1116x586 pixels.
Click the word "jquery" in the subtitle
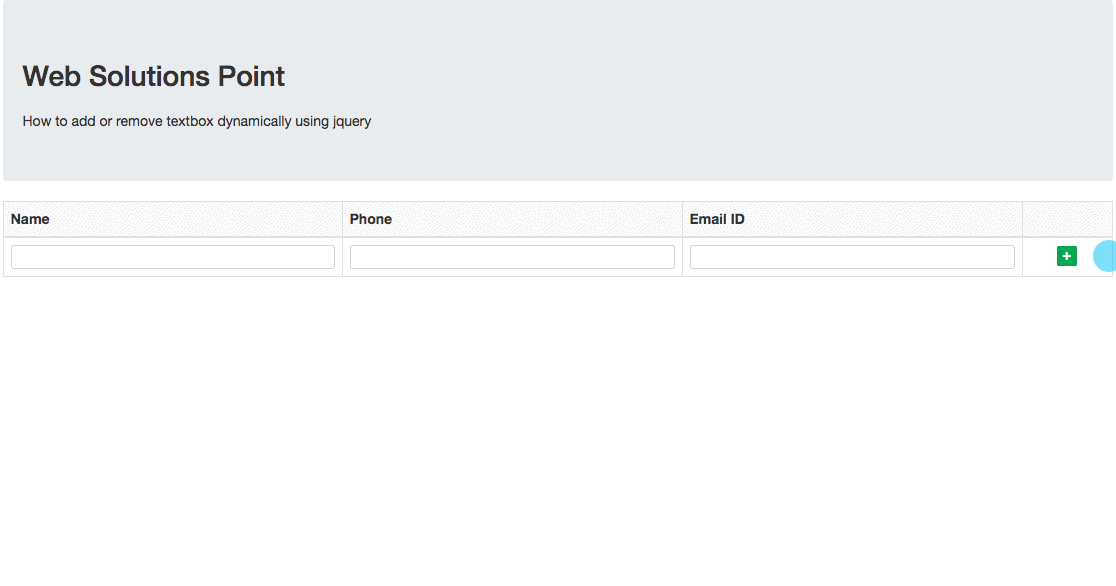(352, 122)
